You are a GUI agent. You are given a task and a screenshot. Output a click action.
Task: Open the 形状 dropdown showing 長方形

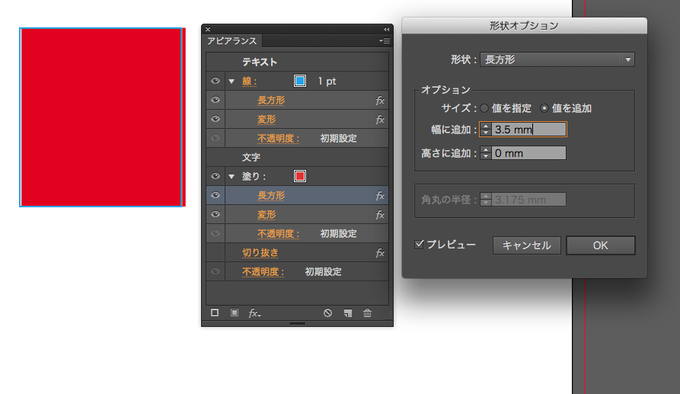point(557,59)
